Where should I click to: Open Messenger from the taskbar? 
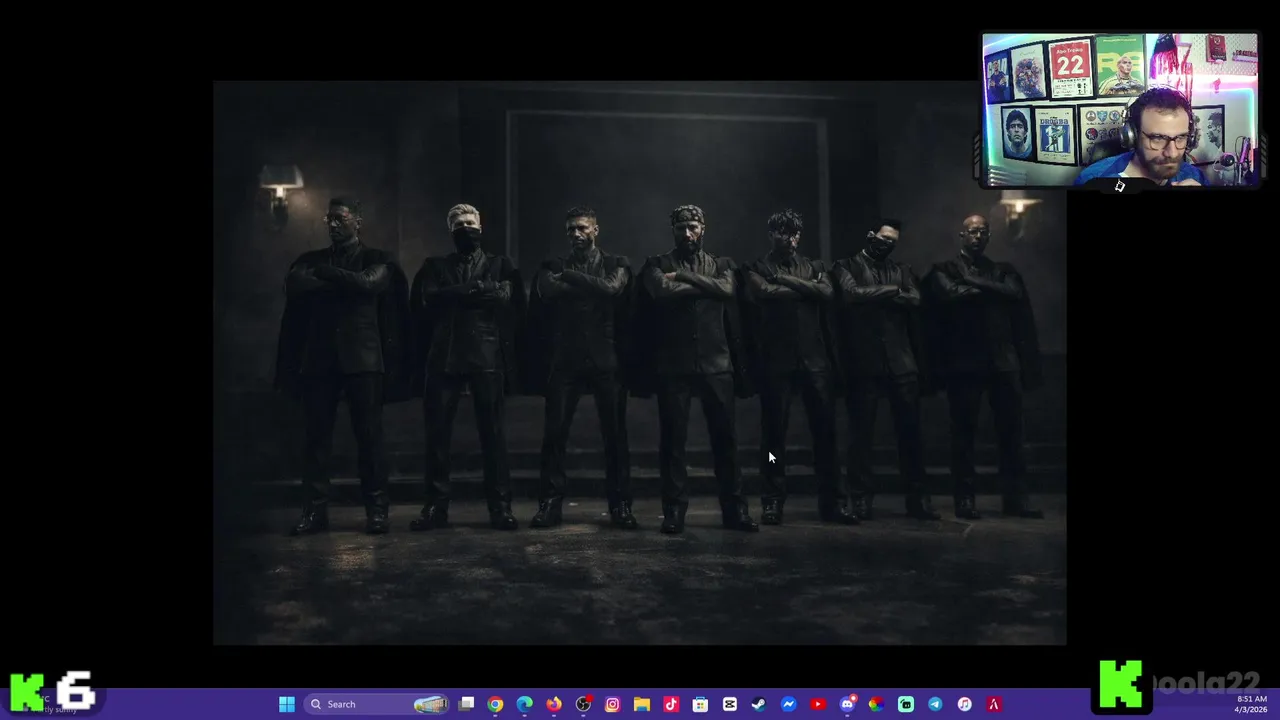click(x=788, y=704)
